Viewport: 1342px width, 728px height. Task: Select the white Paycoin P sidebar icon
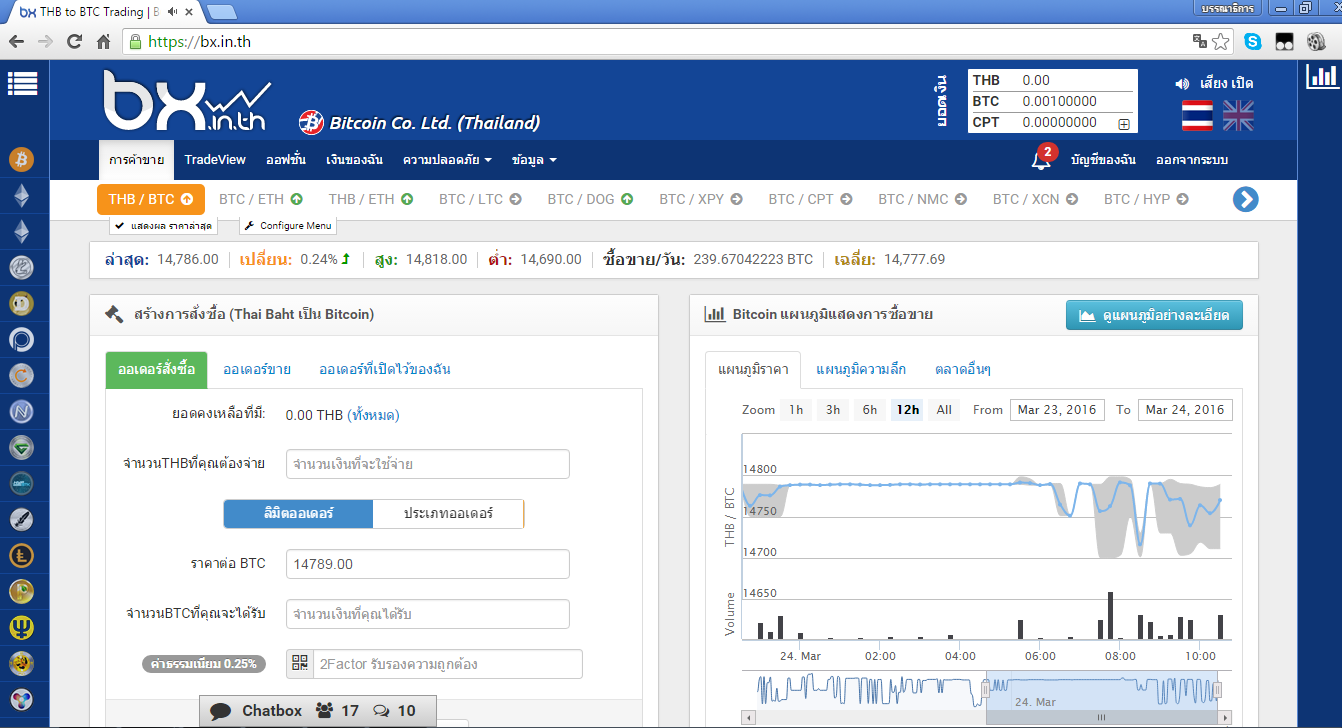pyautogui.click(x=21, y=339)
